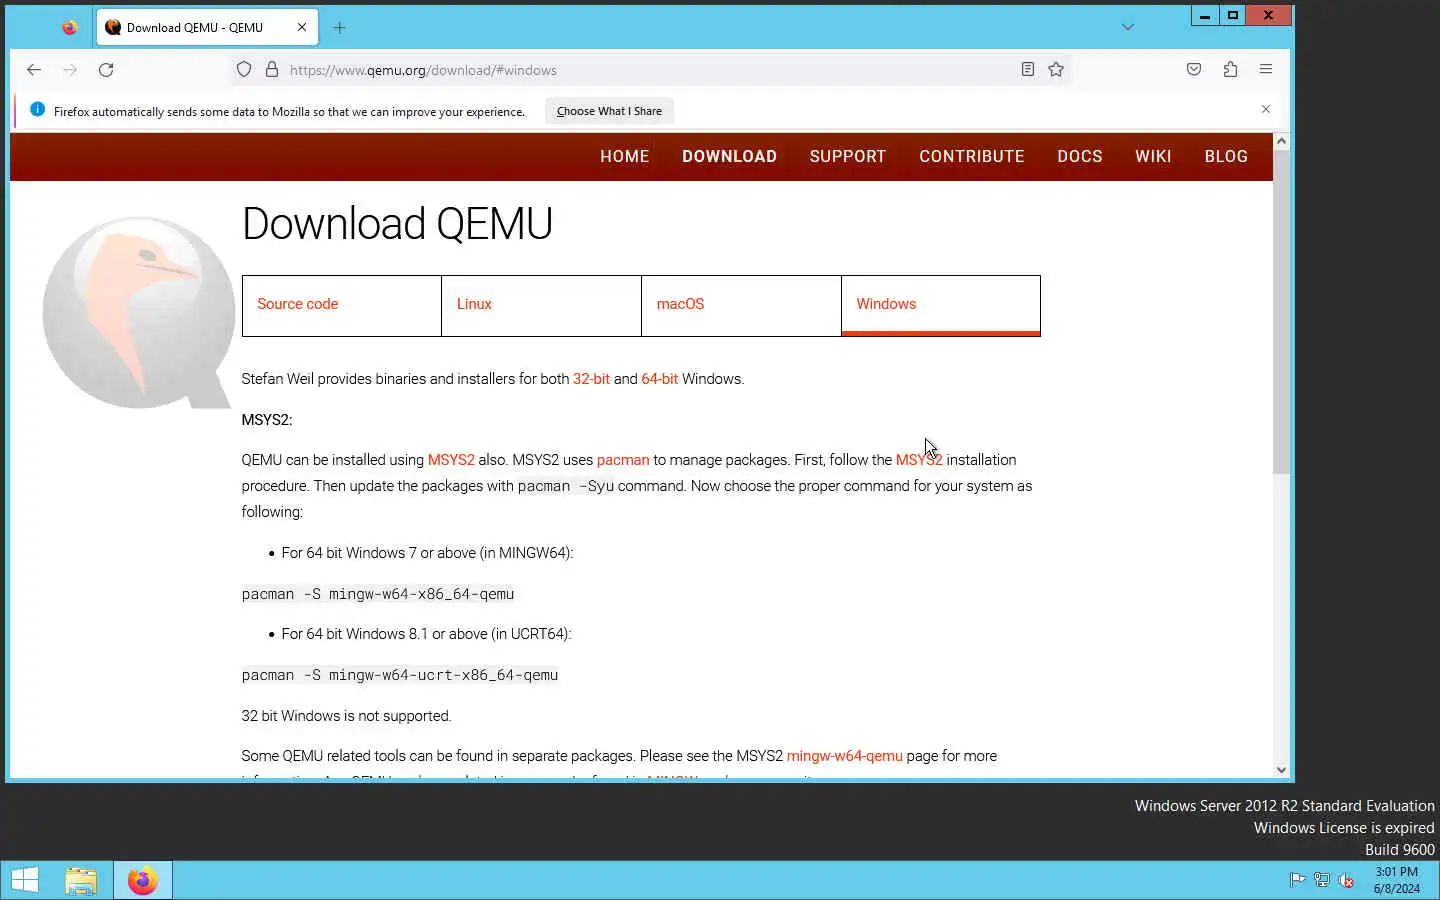
Task: Open the taskbar clock and date
Action: coord(1396,880)
